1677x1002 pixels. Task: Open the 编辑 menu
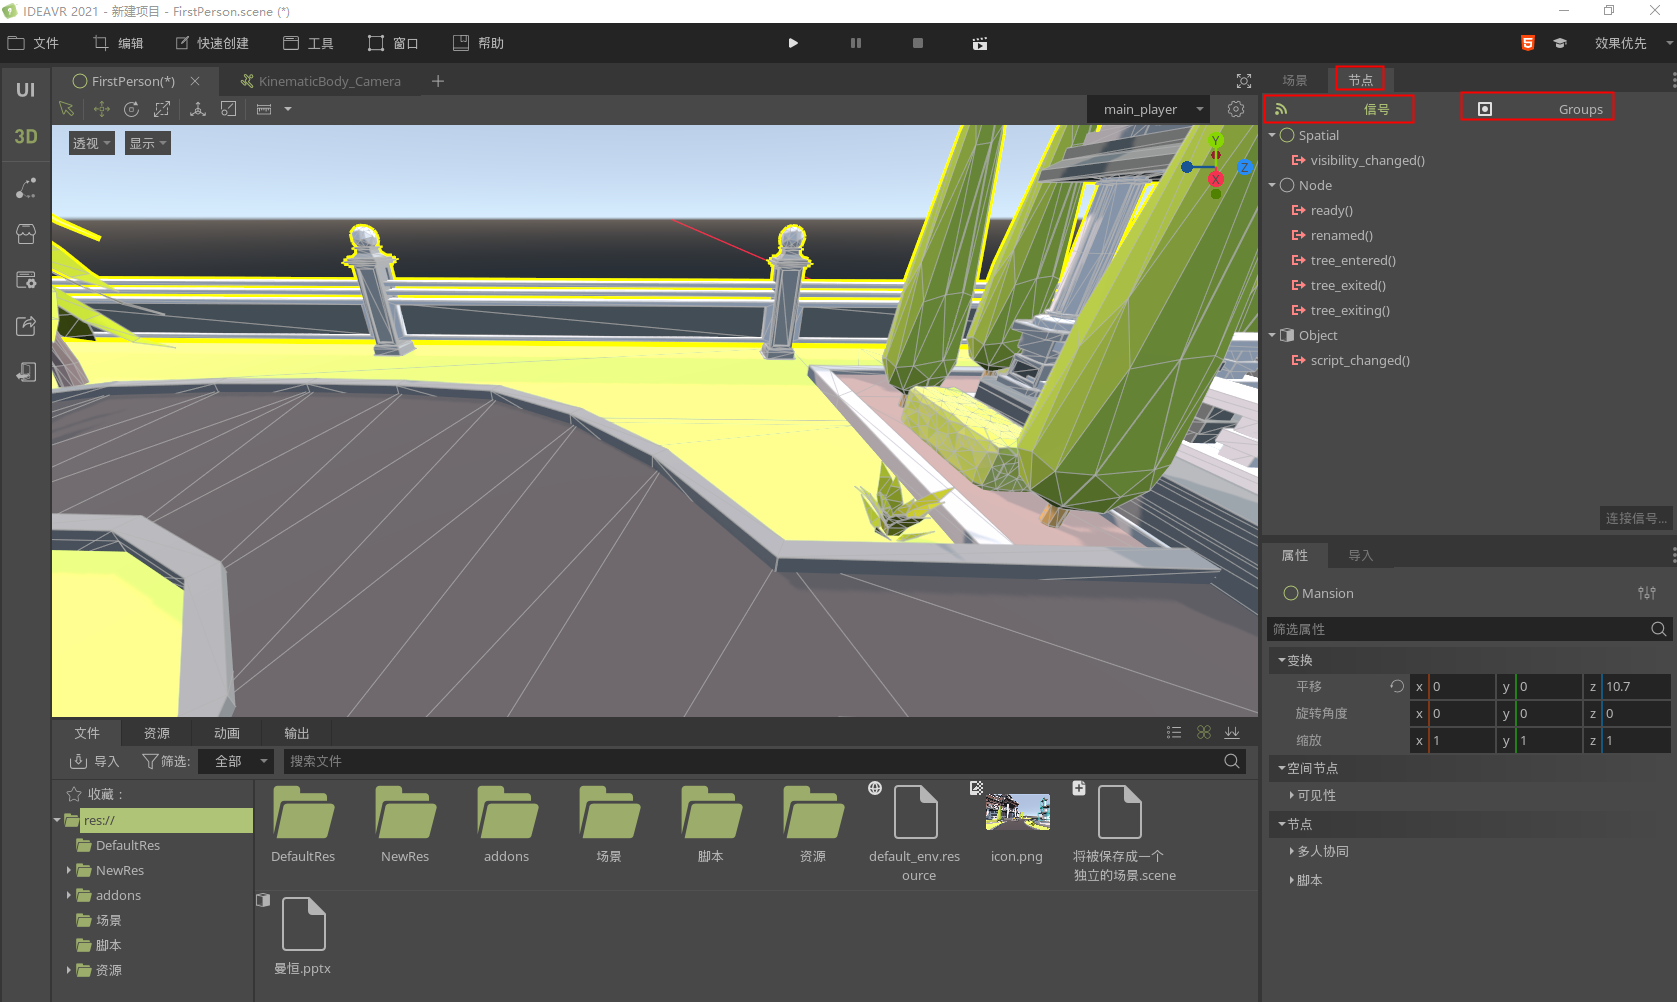click(118, 43)
